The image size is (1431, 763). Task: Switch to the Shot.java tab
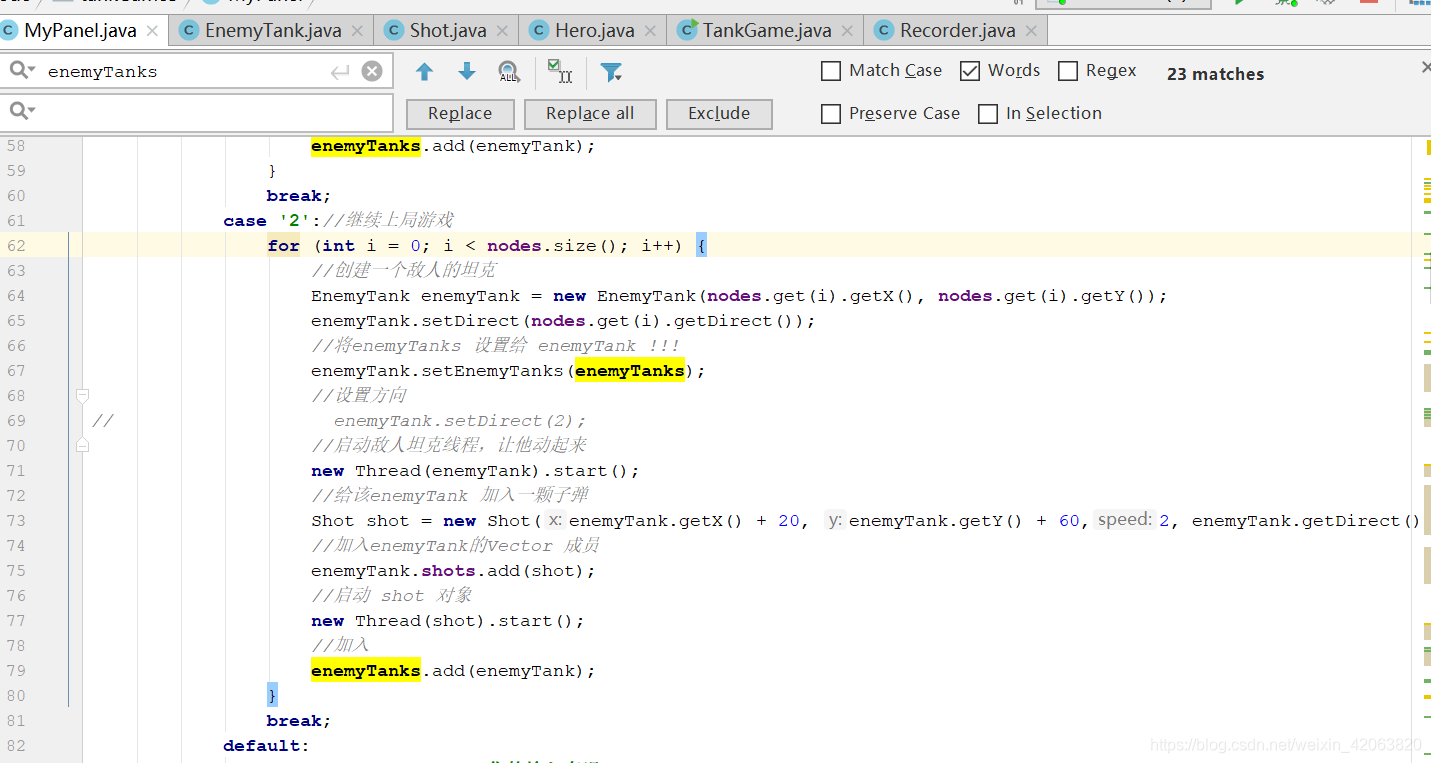pos(448,30)
